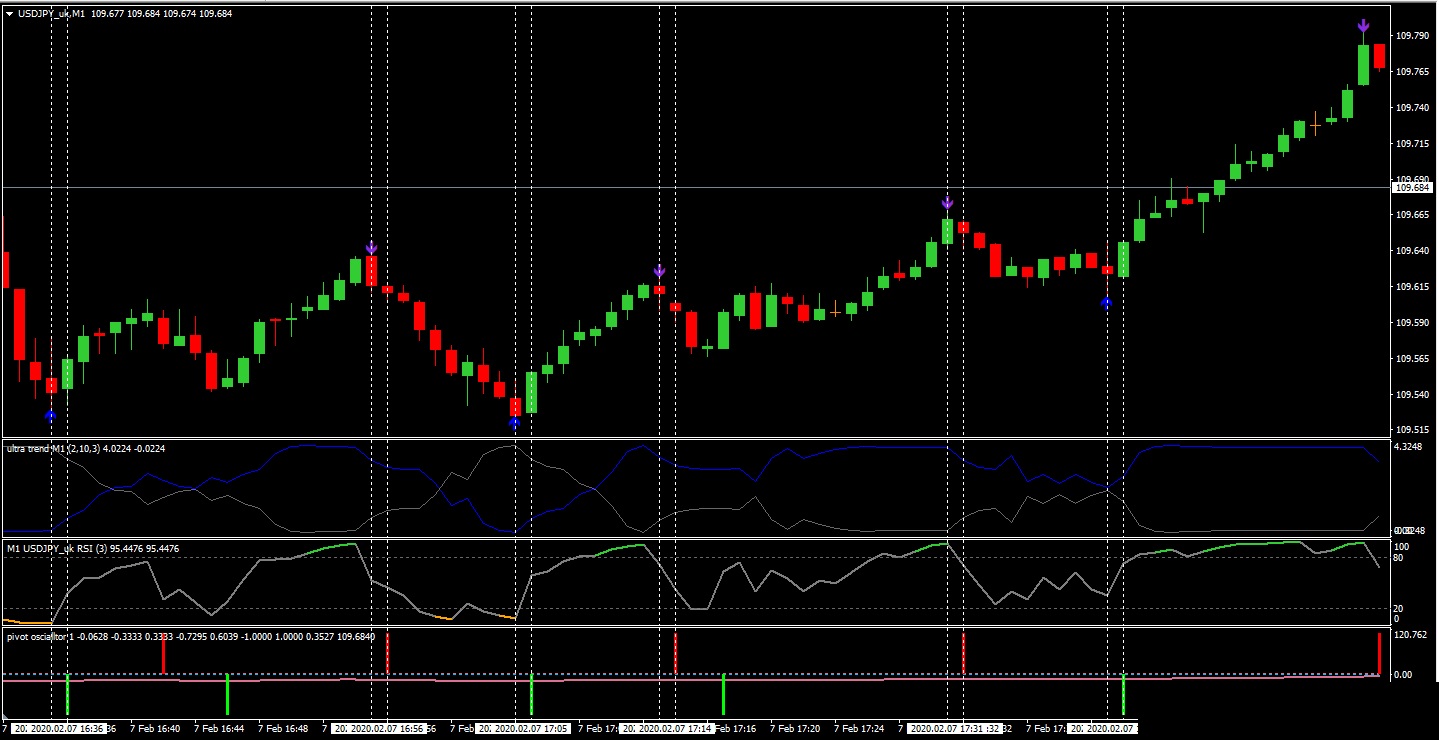This screenshot has height=740, width=1439.
Task: Select the rightmost blue buy arrow
Action: [1106, 302]
